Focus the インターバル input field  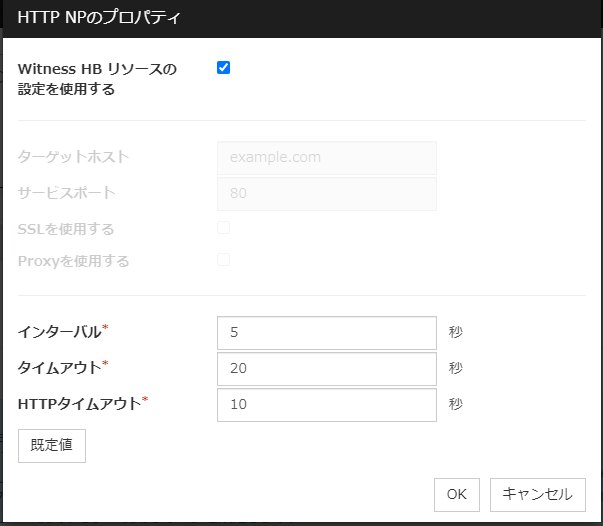[327, 333]
